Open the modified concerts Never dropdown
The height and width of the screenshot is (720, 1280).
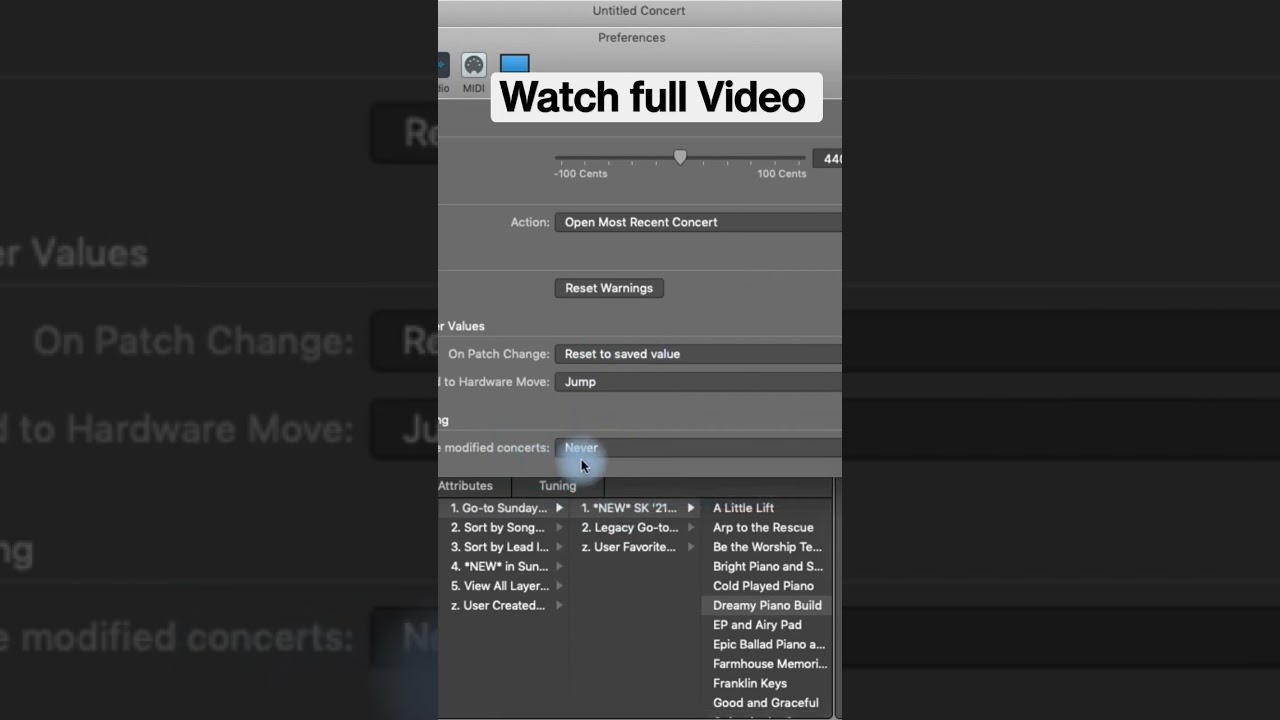coord(698,448)
